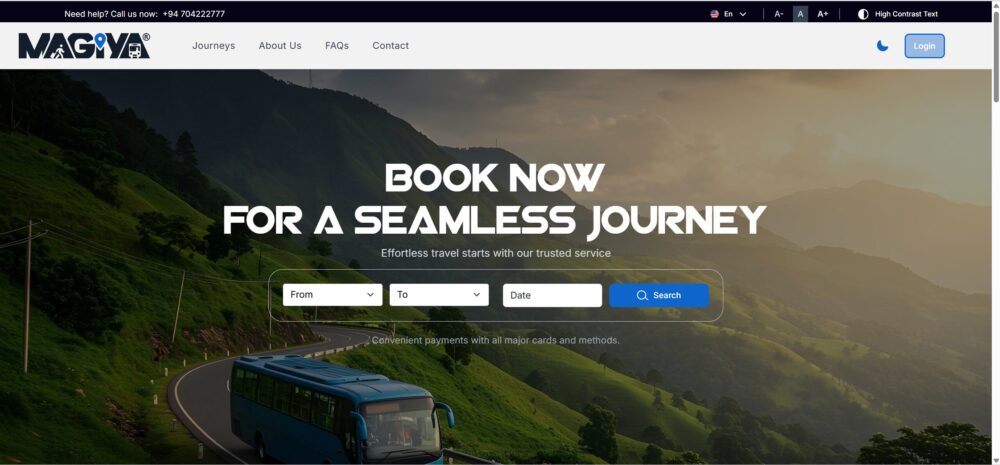Click the blue Search button
1000x465 pixels.
(x=659, y=295)
